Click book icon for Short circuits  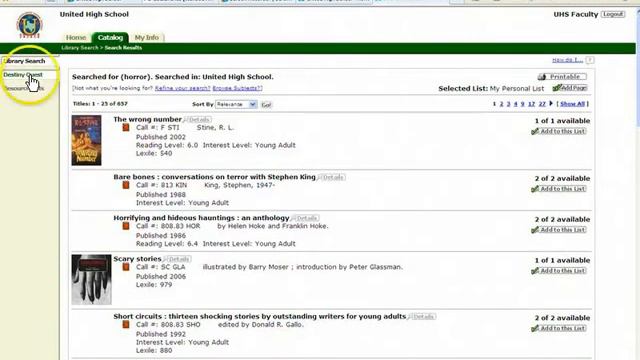point(126,324)
